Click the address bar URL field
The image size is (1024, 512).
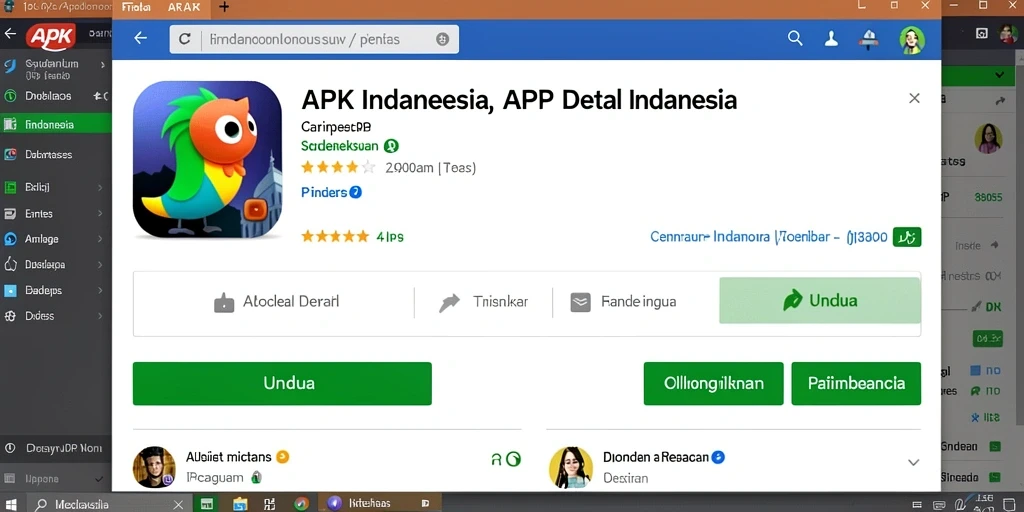(x=314, y=39)
